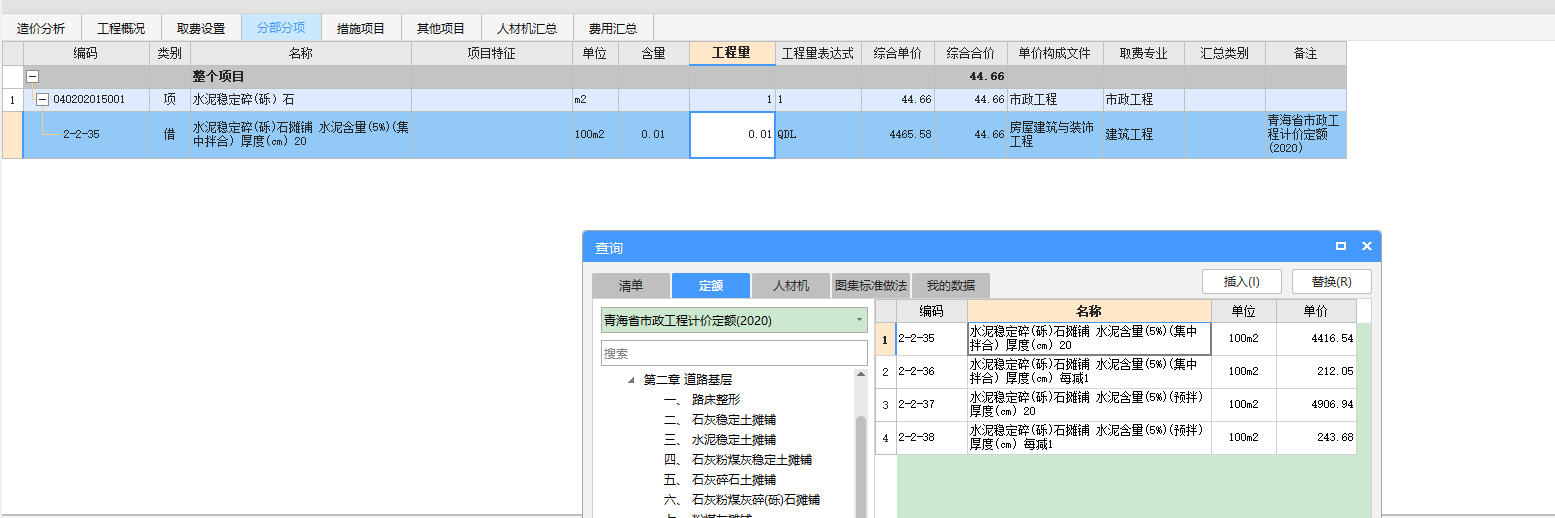
Task: Click the 4906.94 price cell
Action: coord(1316,405)
